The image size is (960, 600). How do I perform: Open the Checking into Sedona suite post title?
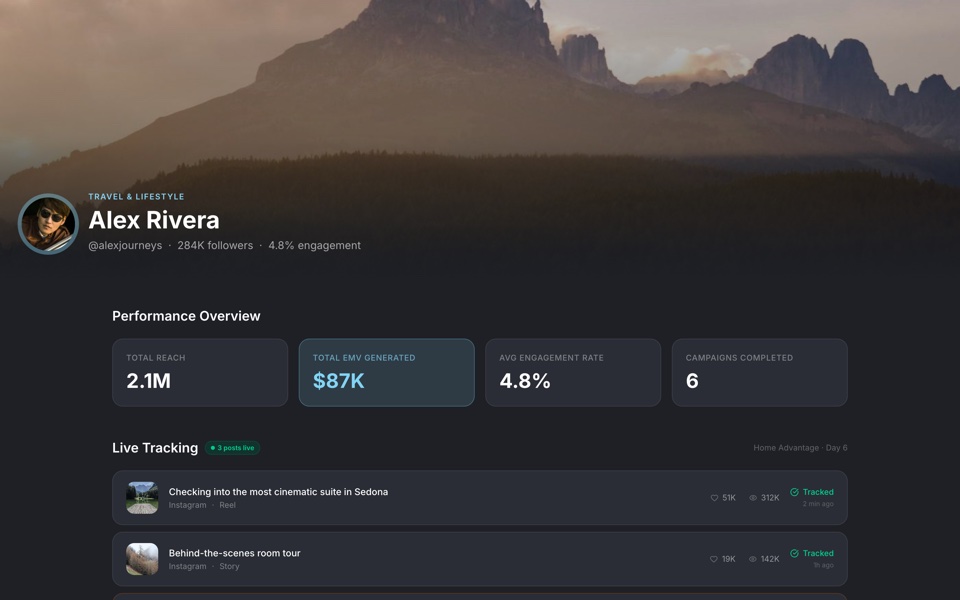tap(278, 492)
